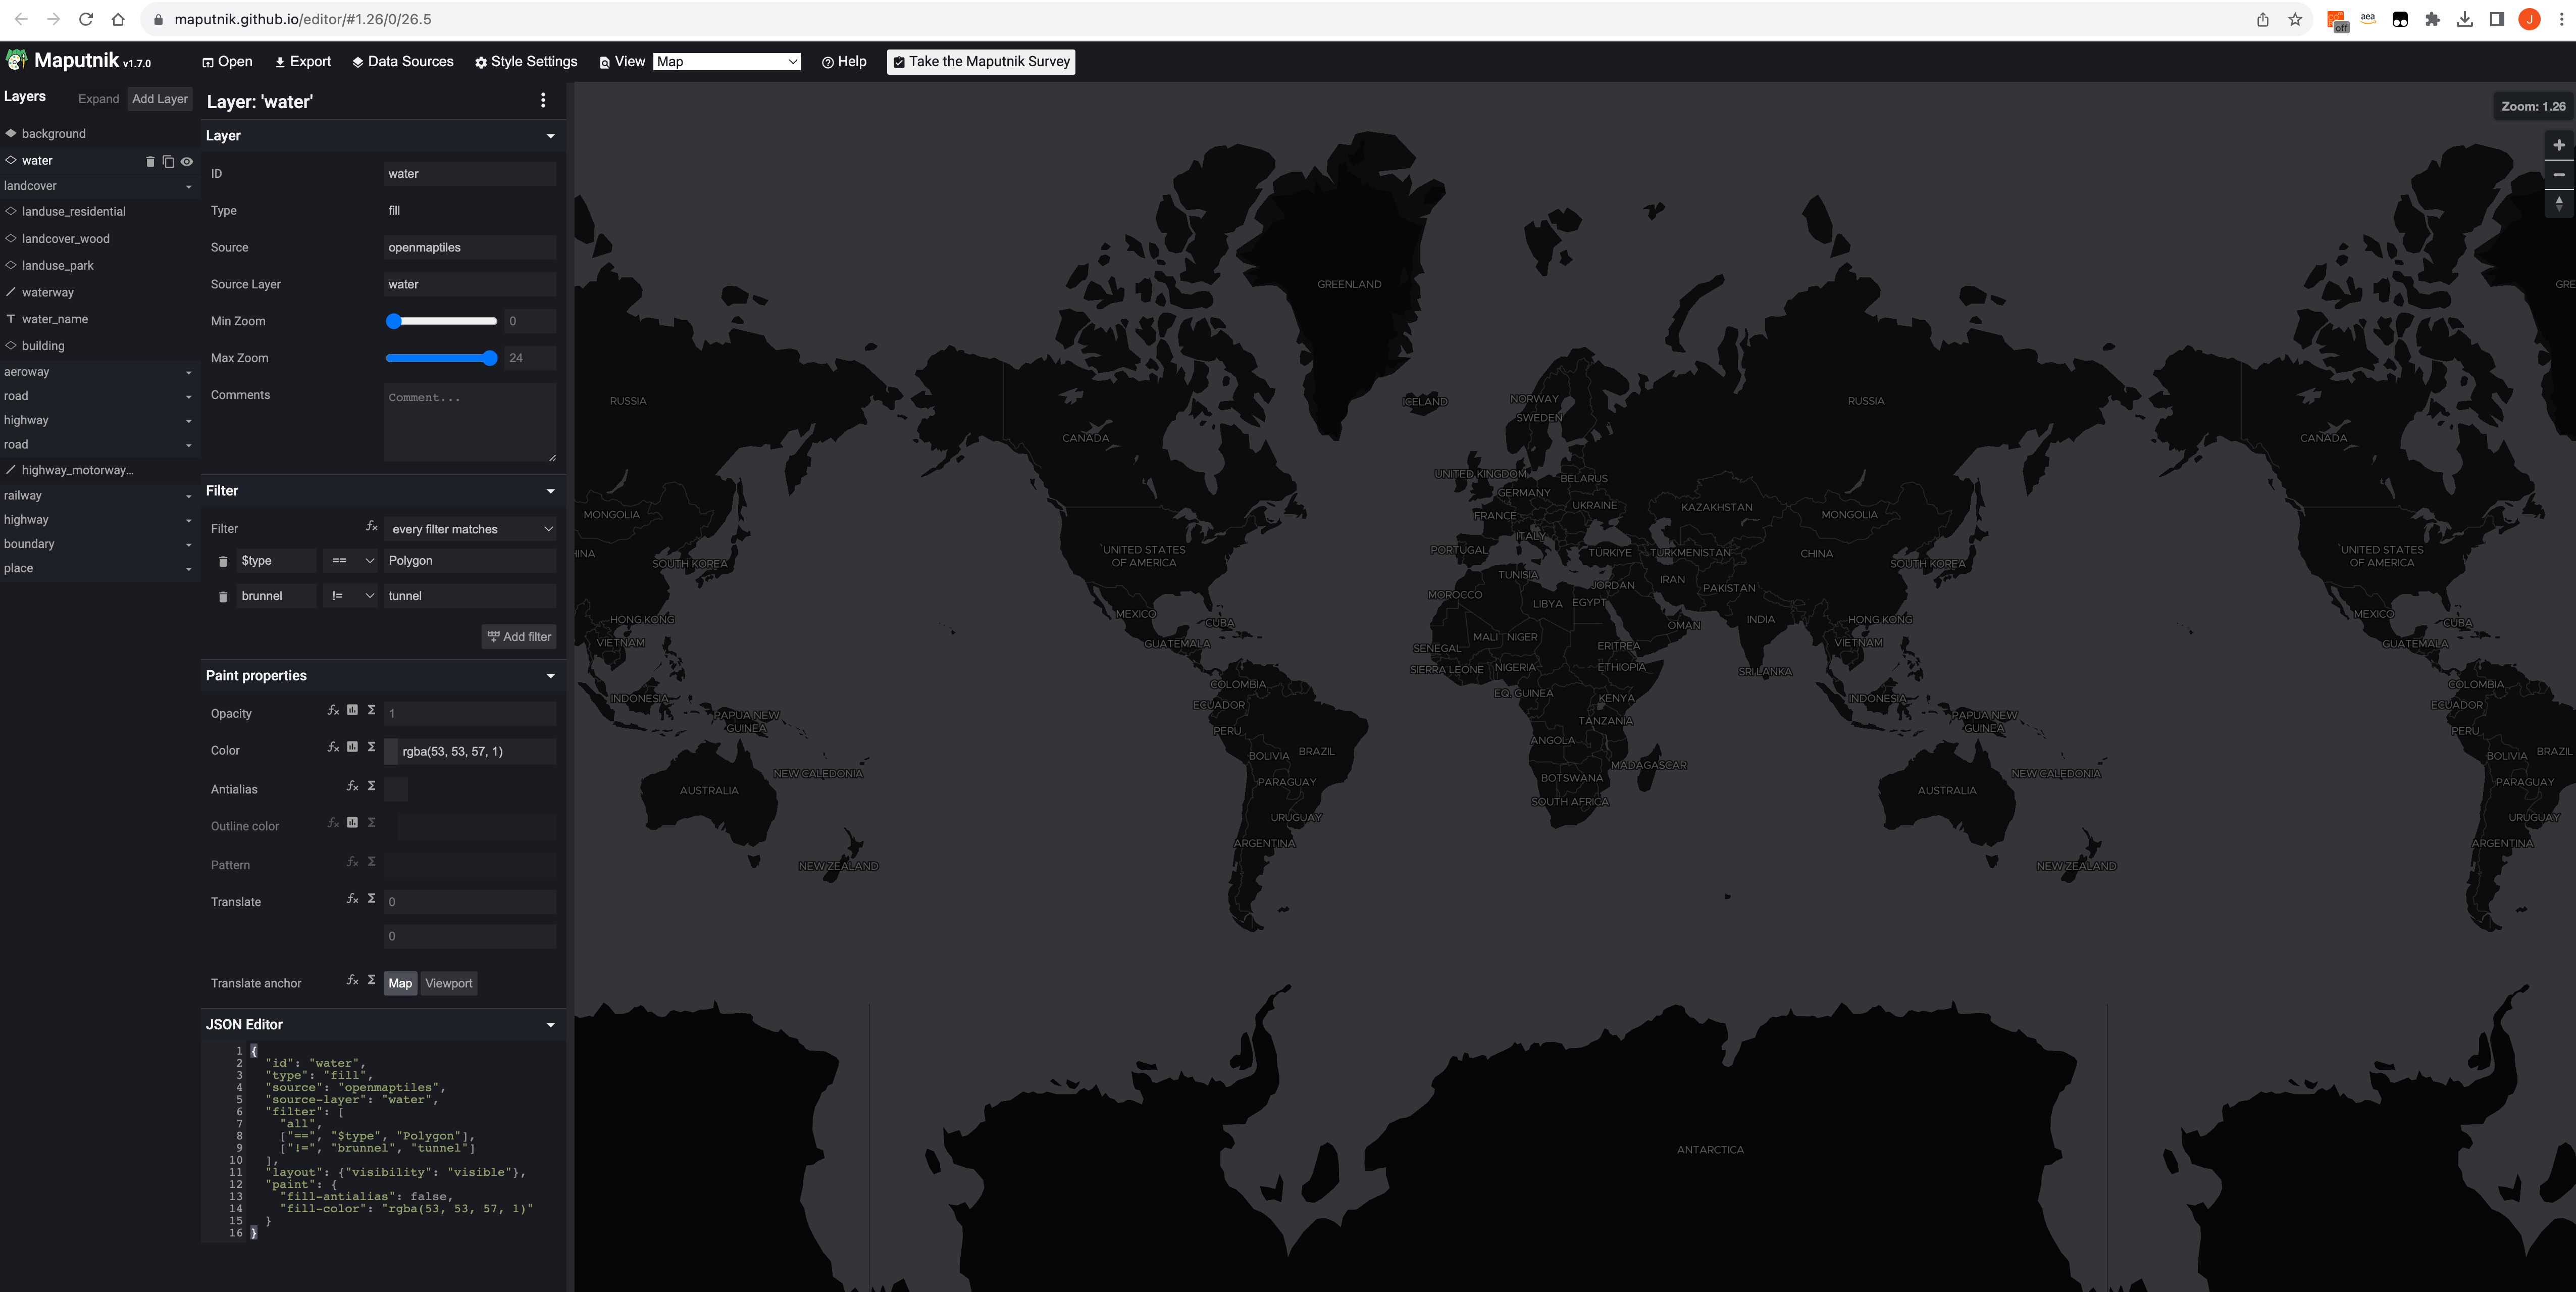Open the three-dot options menu for the layer

pos(543,100)
